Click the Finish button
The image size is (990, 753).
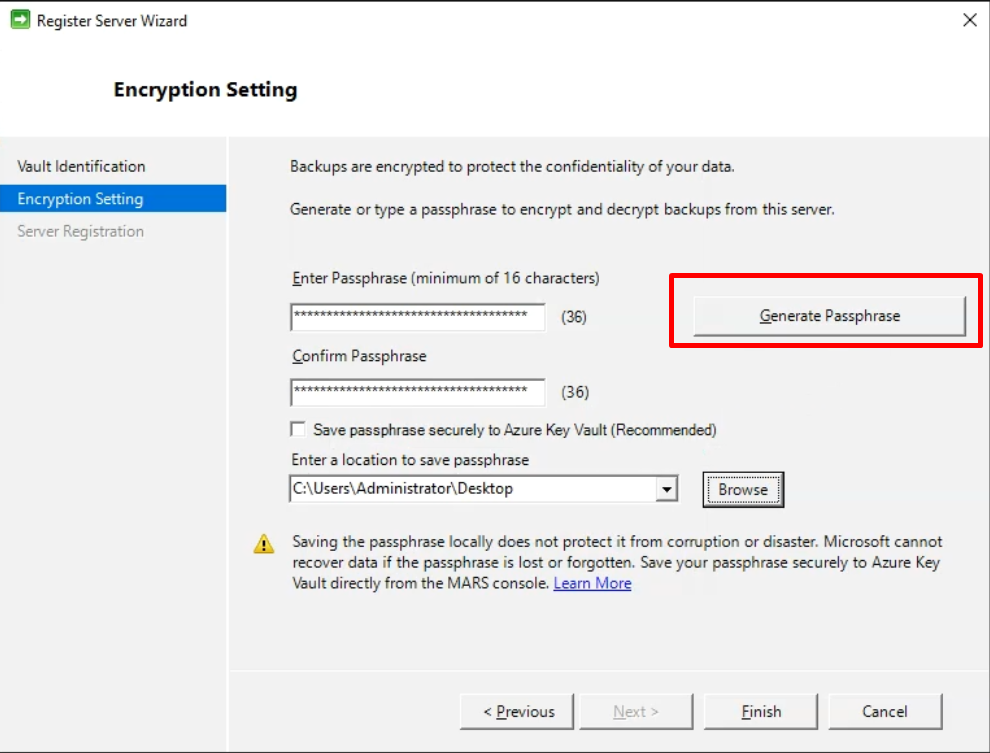coord(761,711)
